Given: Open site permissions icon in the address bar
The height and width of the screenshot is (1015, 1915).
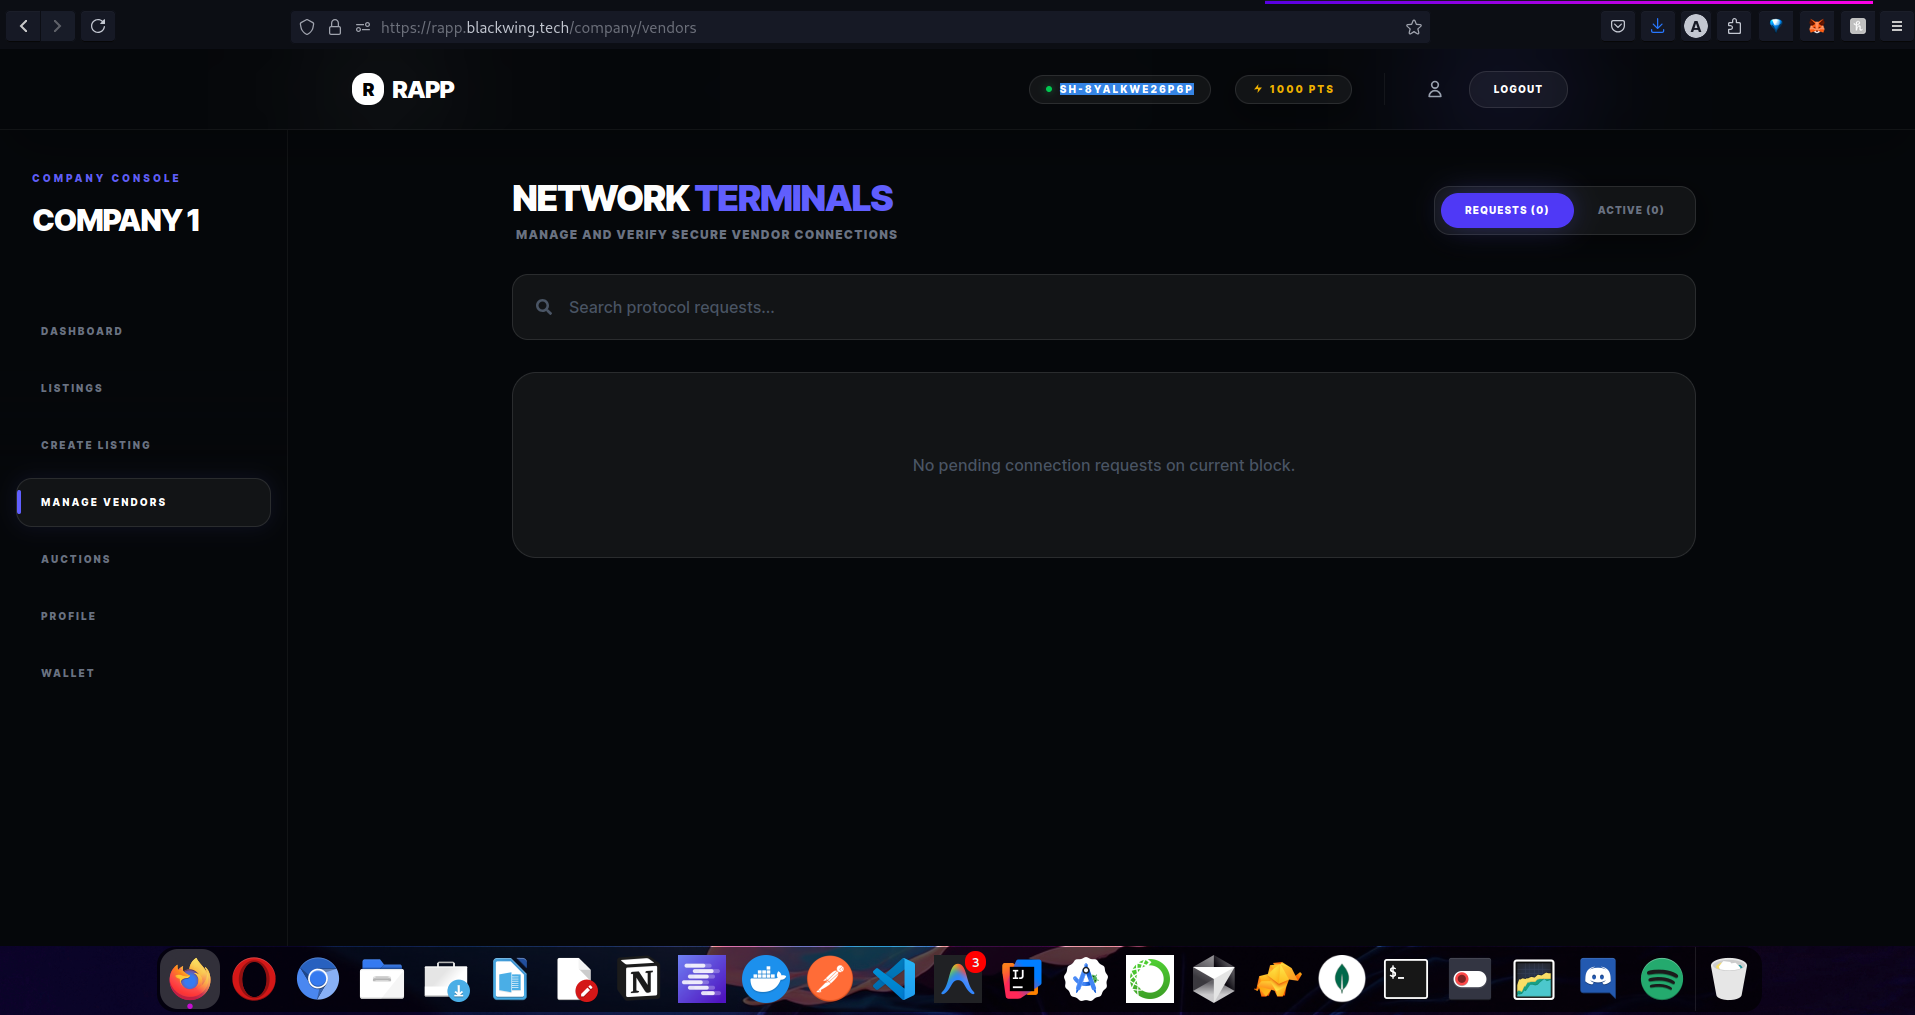Looking at the screenshot, I should point(363,27).
